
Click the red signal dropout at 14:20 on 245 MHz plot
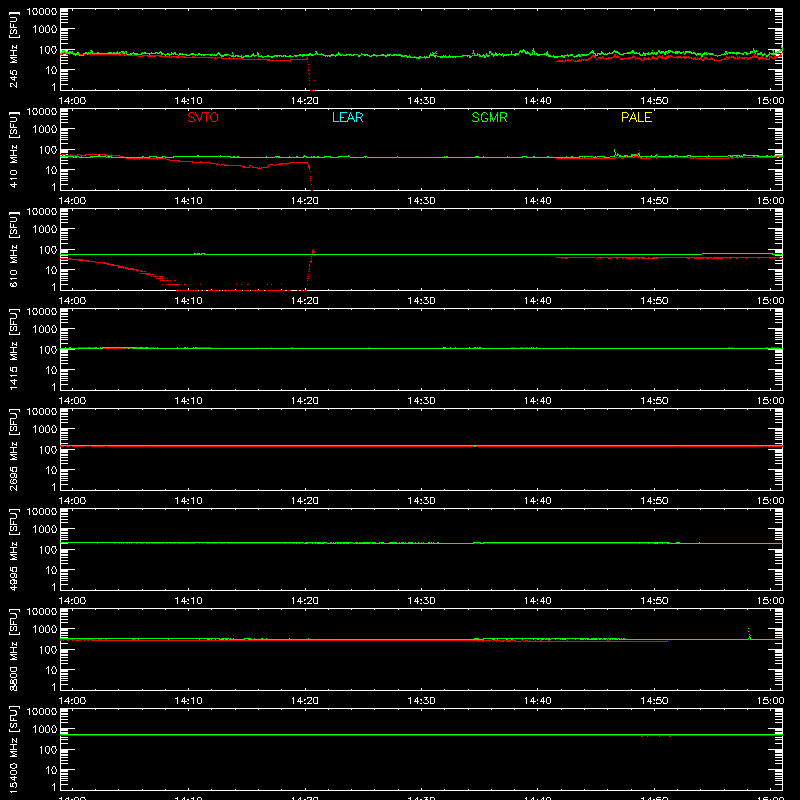310,76
